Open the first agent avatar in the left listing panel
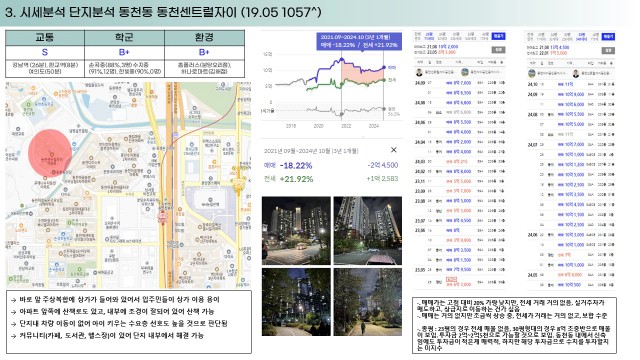The image size is (640, 360). (419, 73)
